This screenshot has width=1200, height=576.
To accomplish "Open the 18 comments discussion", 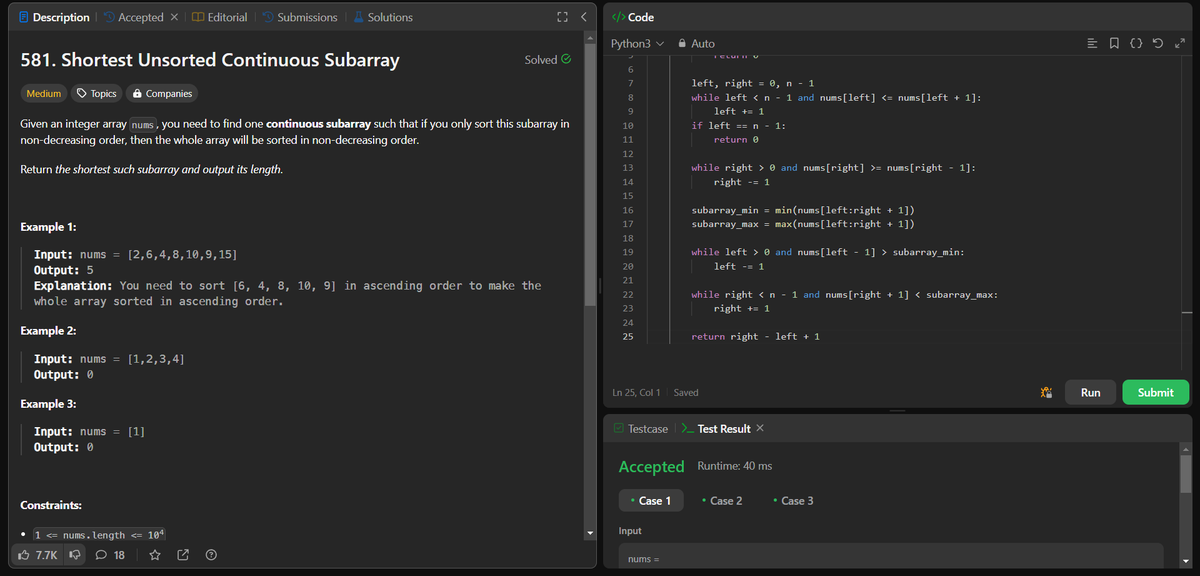I will click(x=110, y=555).
